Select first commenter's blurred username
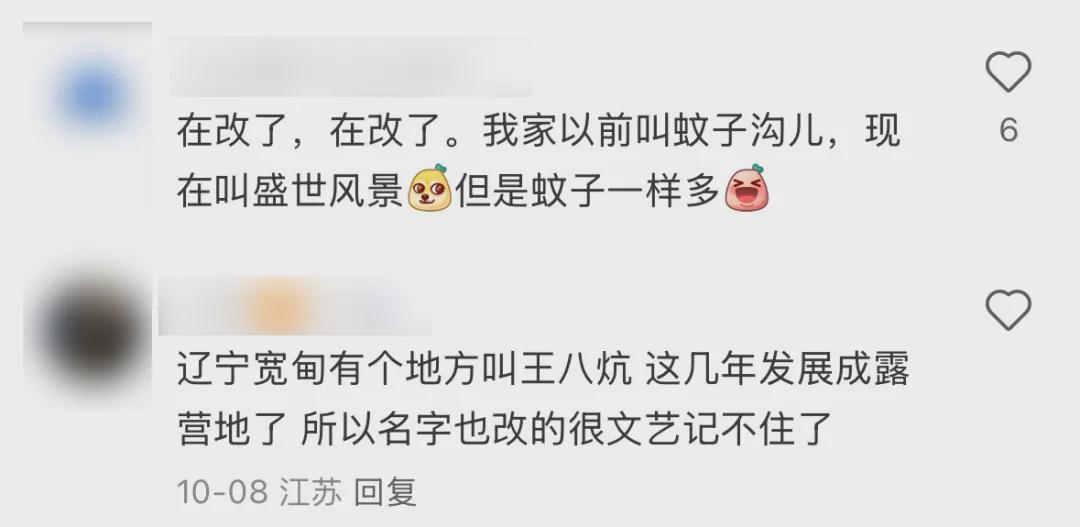The height and width of the screenshot is (527, 1080). [350, 67]
